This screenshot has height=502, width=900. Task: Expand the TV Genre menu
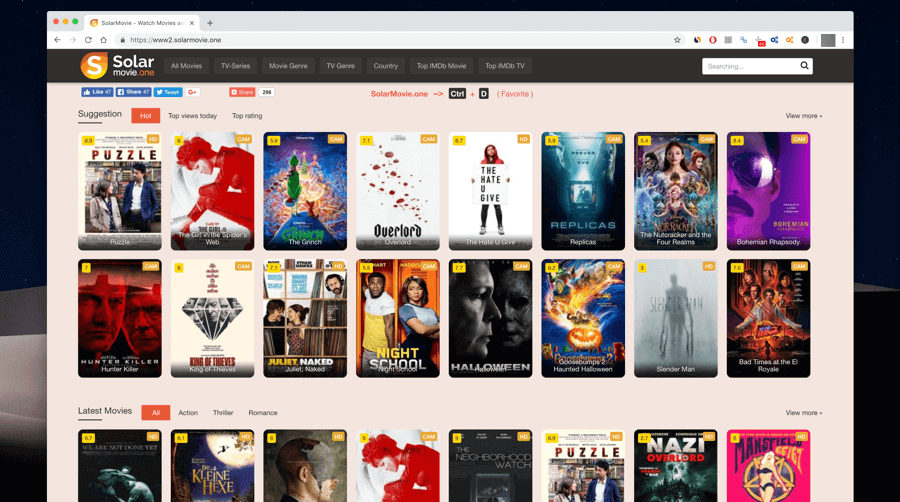coord(340,66)
